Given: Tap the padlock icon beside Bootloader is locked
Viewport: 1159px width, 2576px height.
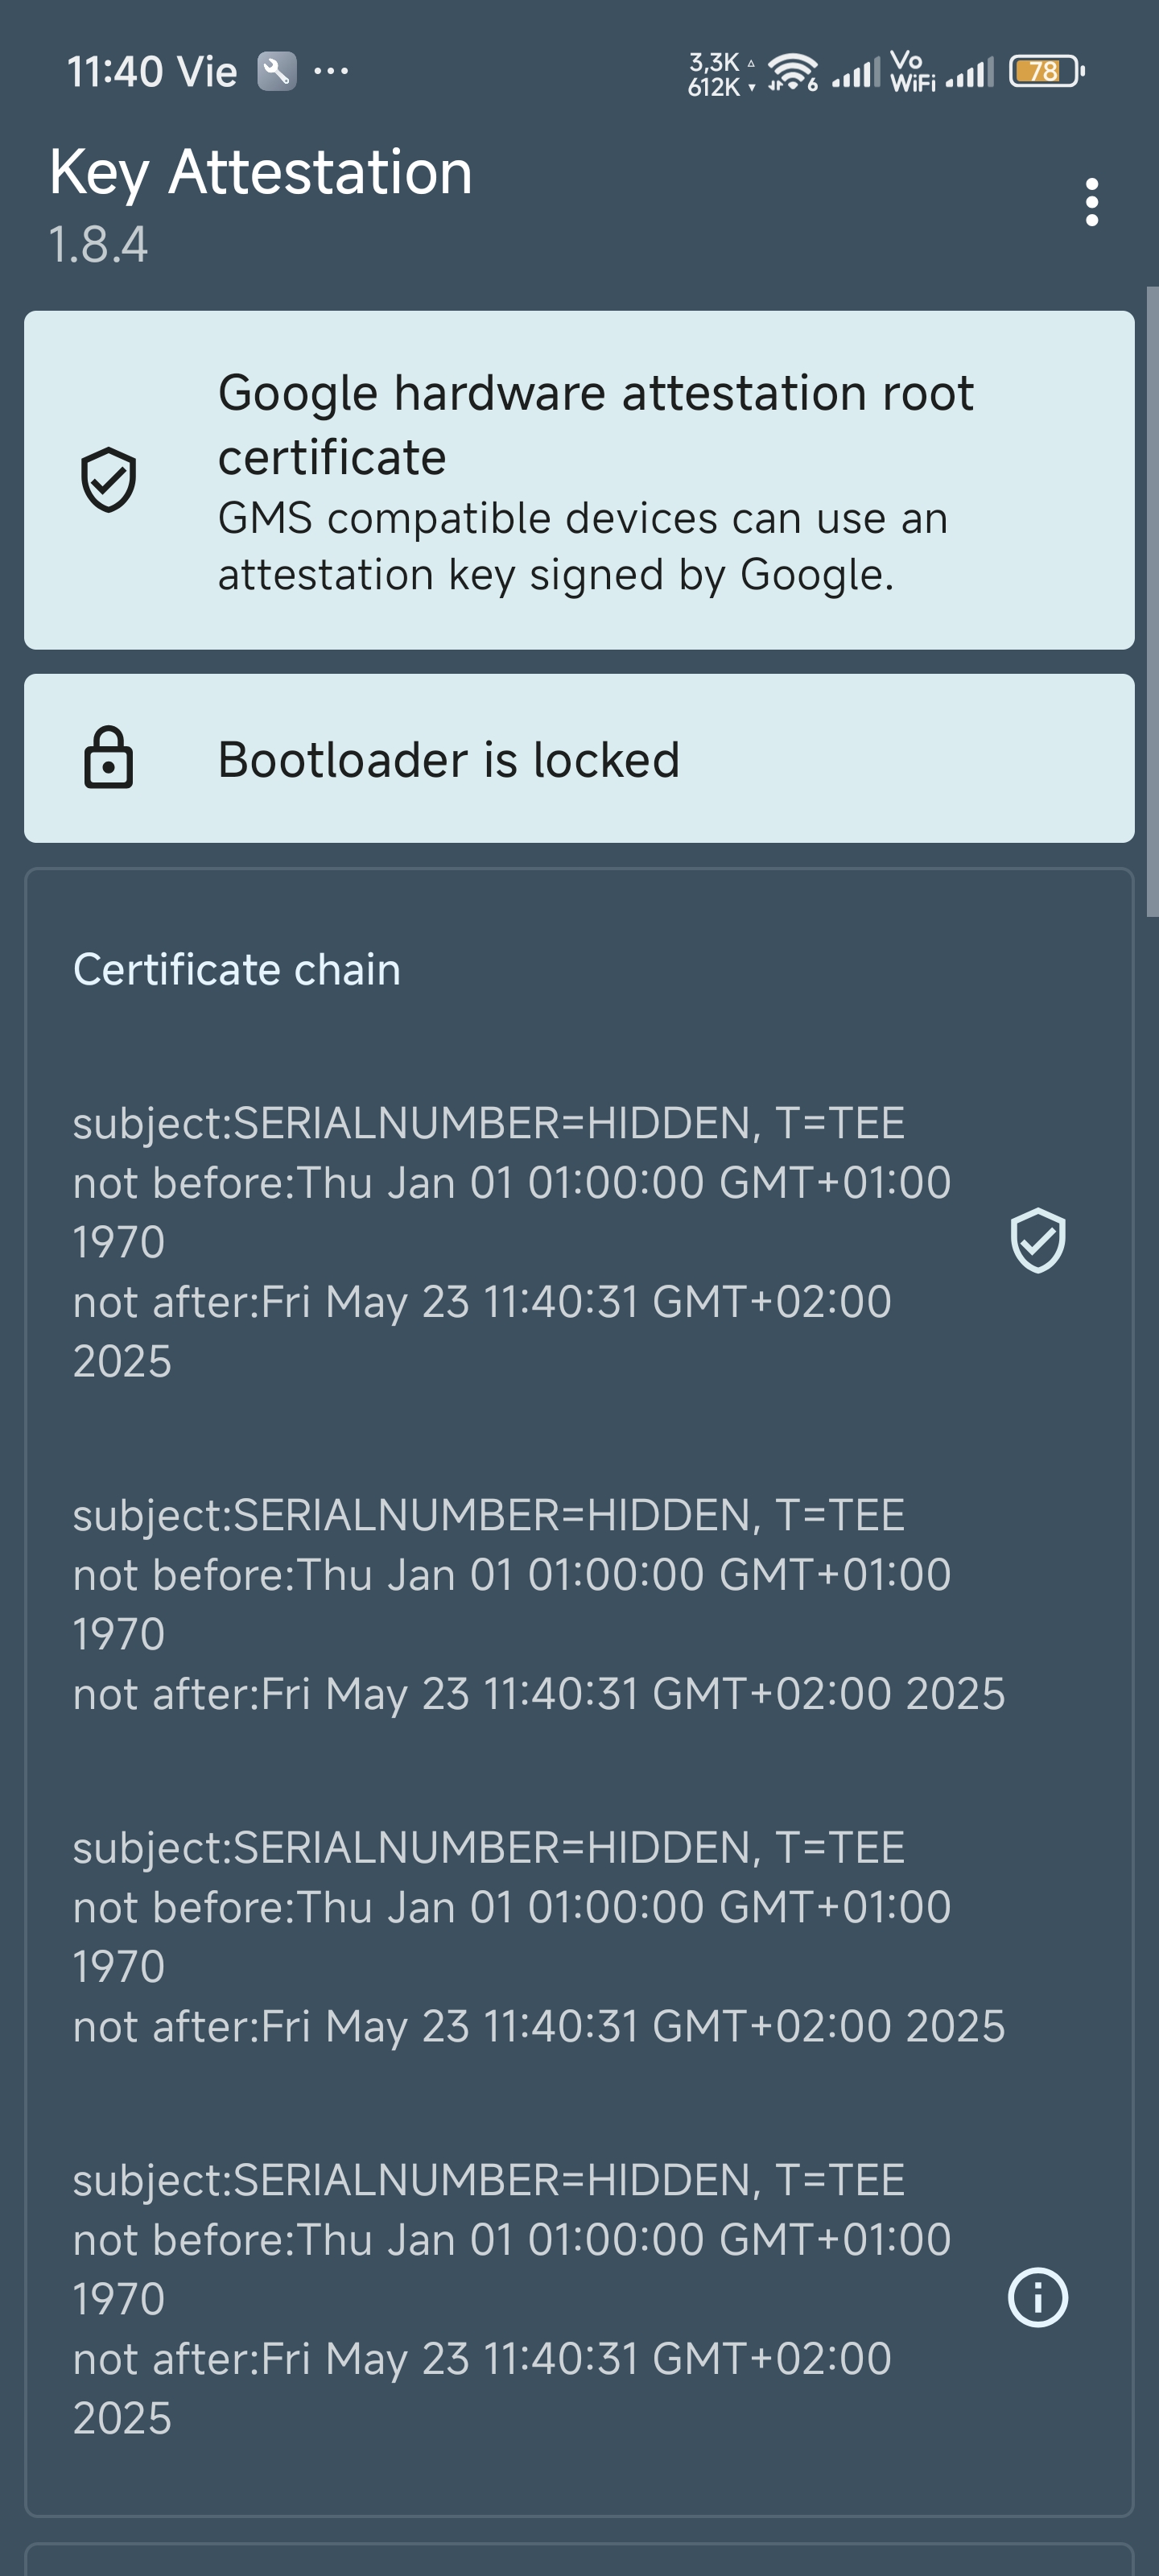Looking at the screenshot, I should pyautogui.click(x=109, y=758).
